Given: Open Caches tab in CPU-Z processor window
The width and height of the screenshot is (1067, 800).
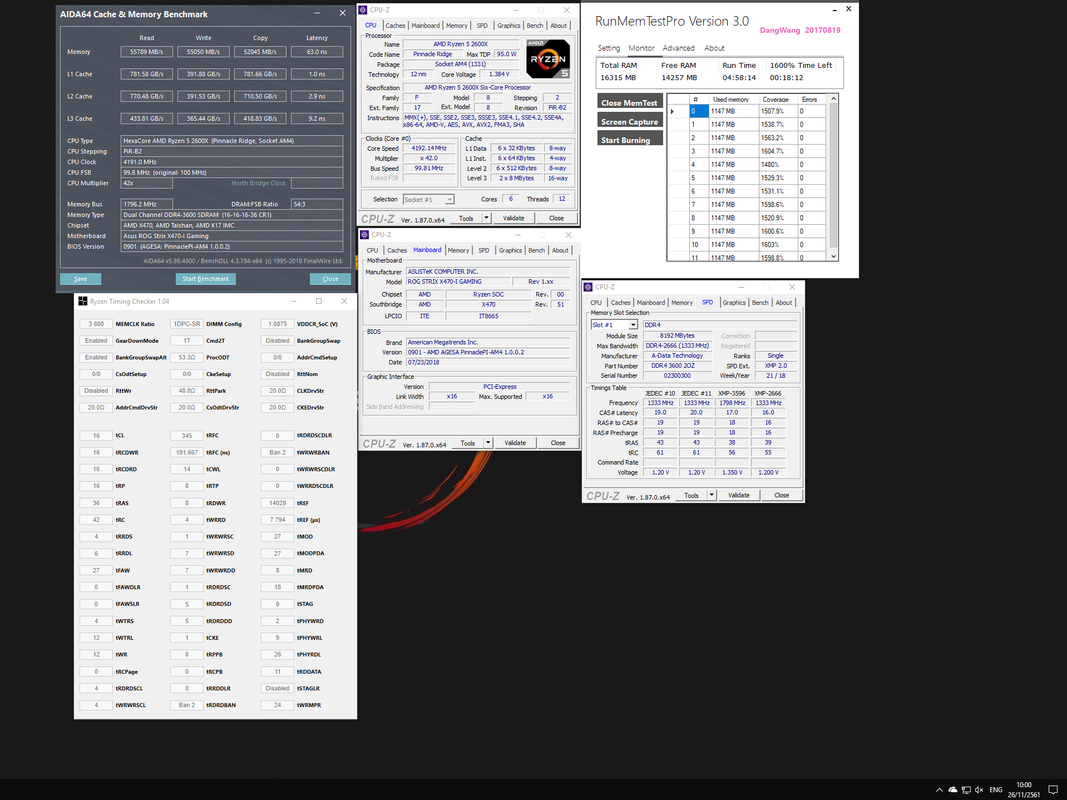Looking at the screenshot, I should 395,25.
